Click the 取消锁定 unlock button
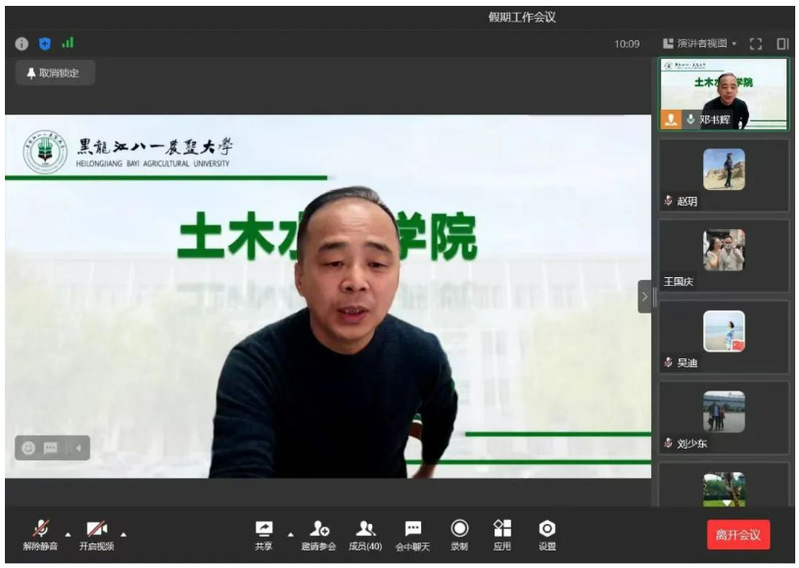The image size is (799, 568). point(54,73)
